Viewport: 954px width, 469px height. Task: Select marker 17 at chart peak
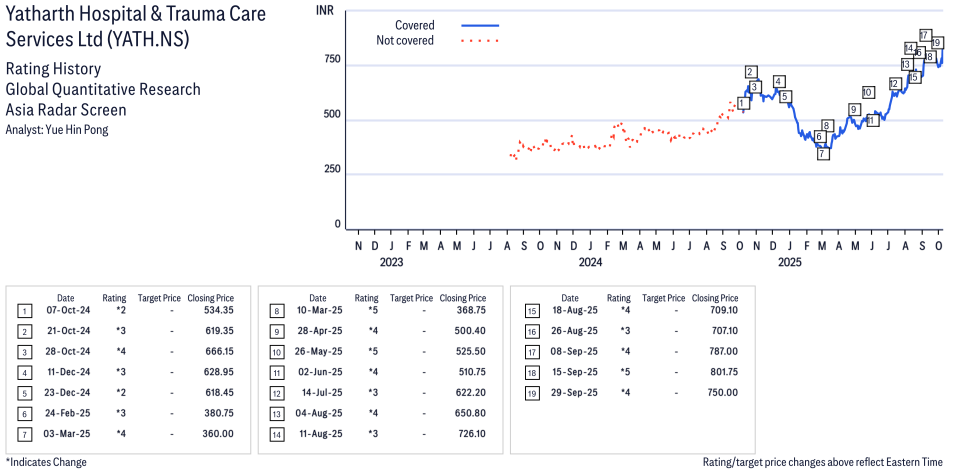925,36
